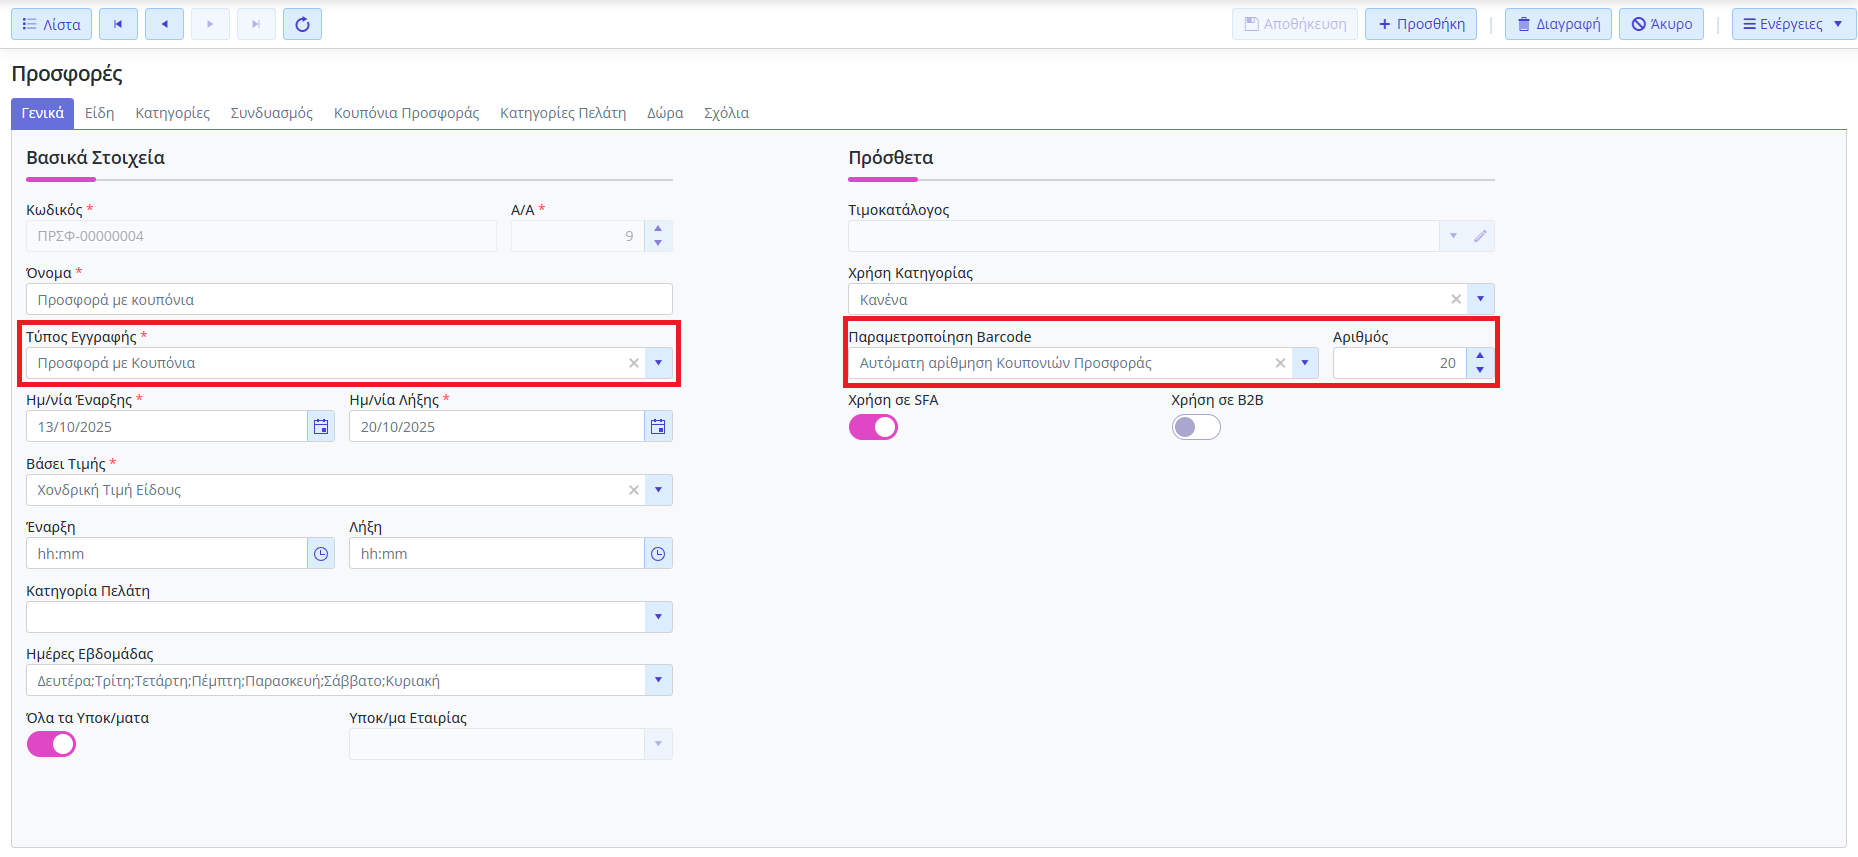Clear the Τύπος Εγγραφής selection with X
The image size is (1858, 857).
pos(633,363)
